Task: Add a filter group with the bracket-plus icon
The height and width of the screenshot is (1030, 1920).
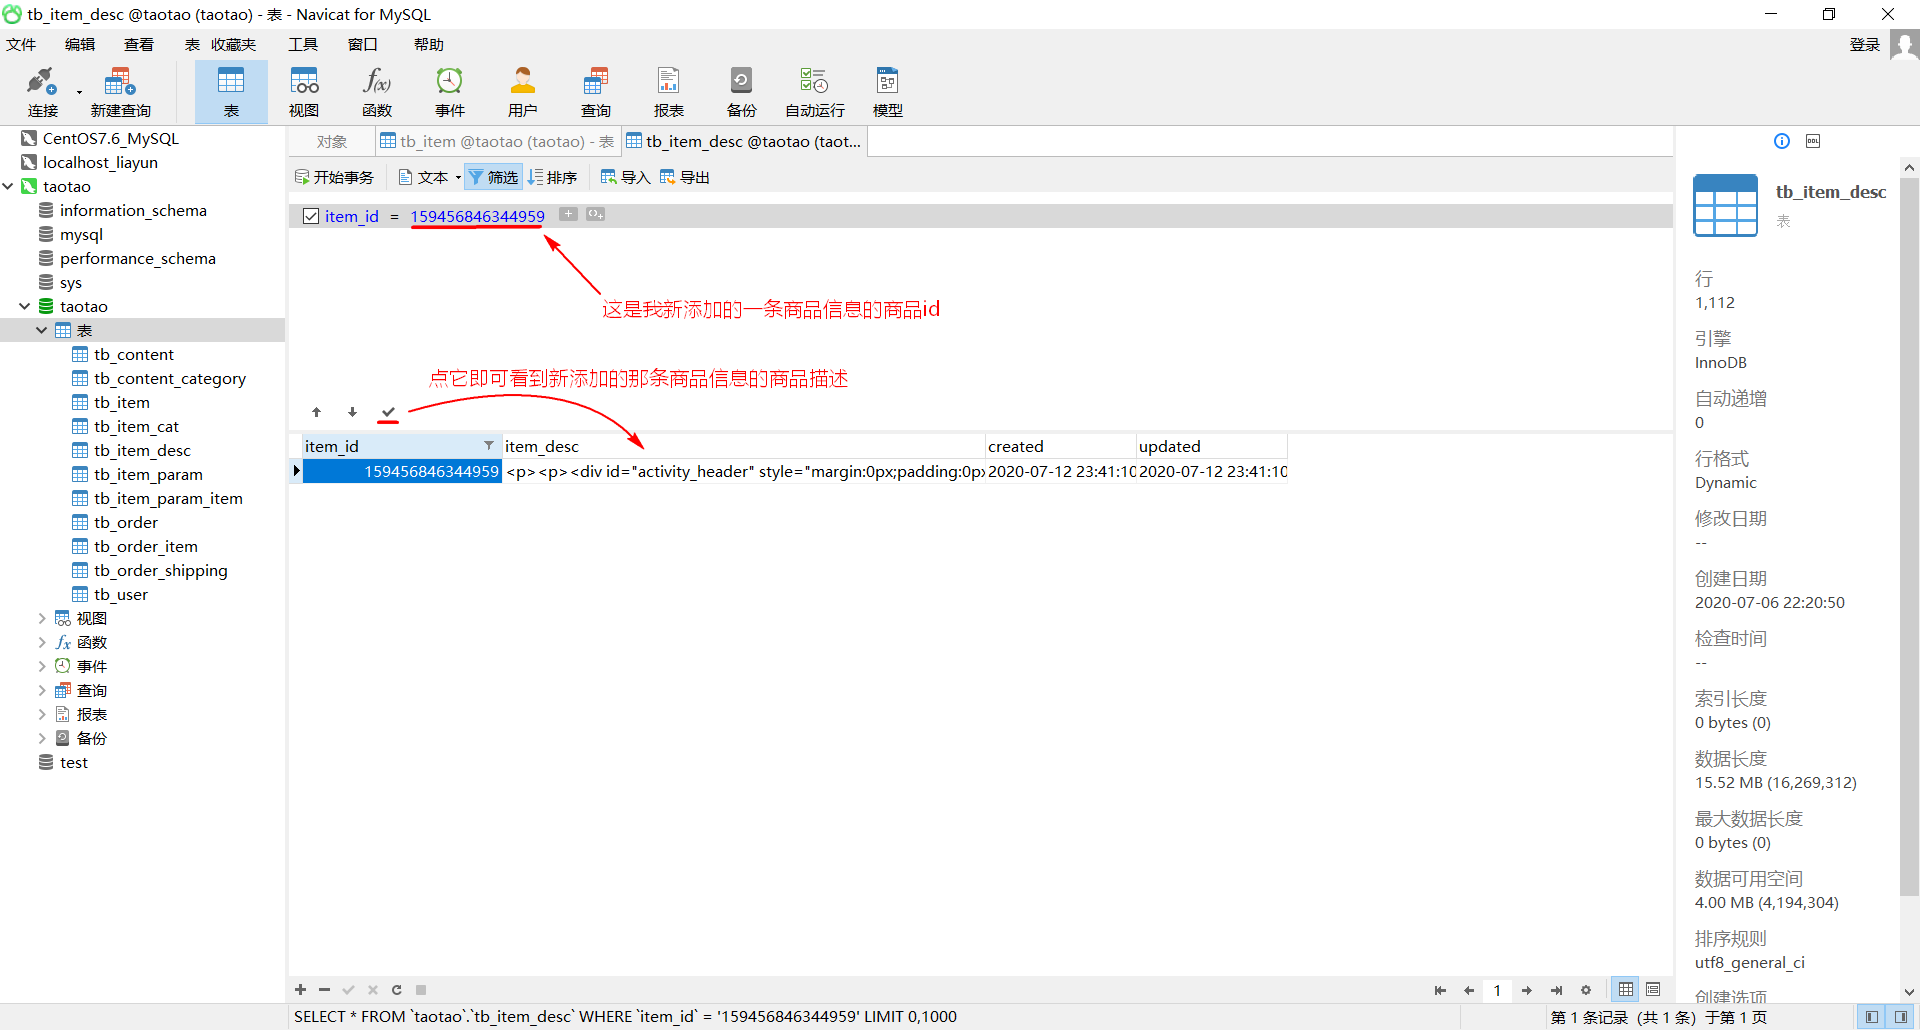Action: [596, 214]
